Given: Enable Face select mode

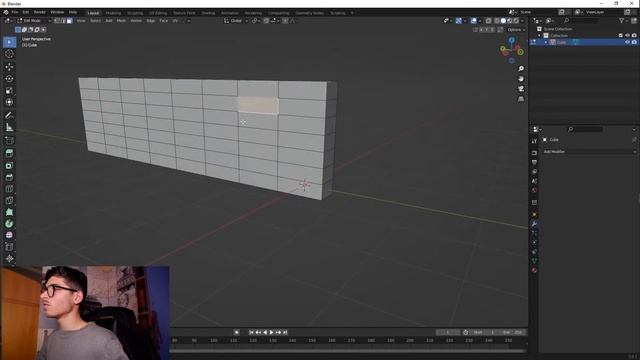Looking at the screenshot, I should click(70, 20).
